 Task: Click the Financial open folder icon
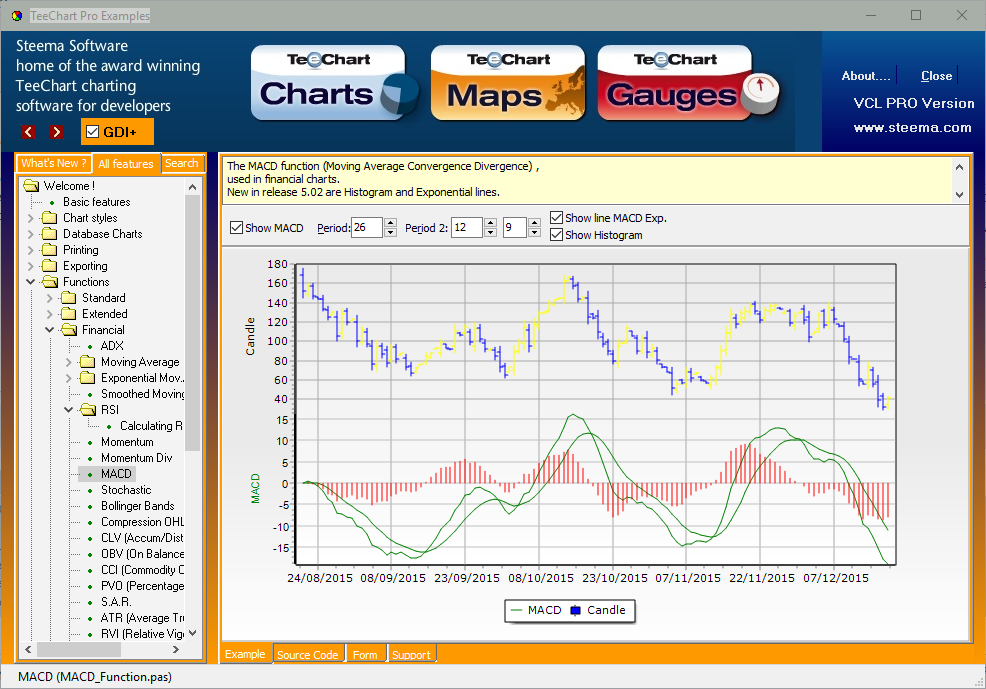[69, 330]
